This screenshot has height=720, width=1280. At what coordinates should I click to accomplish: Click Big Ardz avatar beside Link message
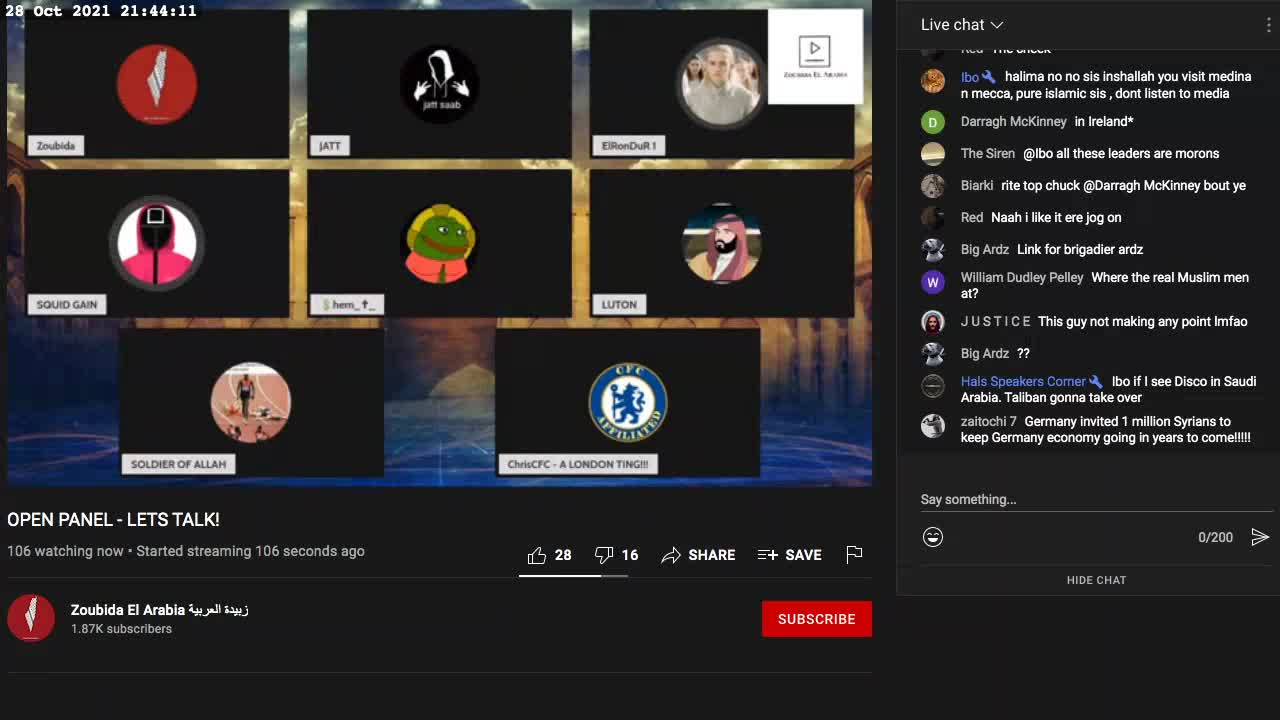(933, 250)
